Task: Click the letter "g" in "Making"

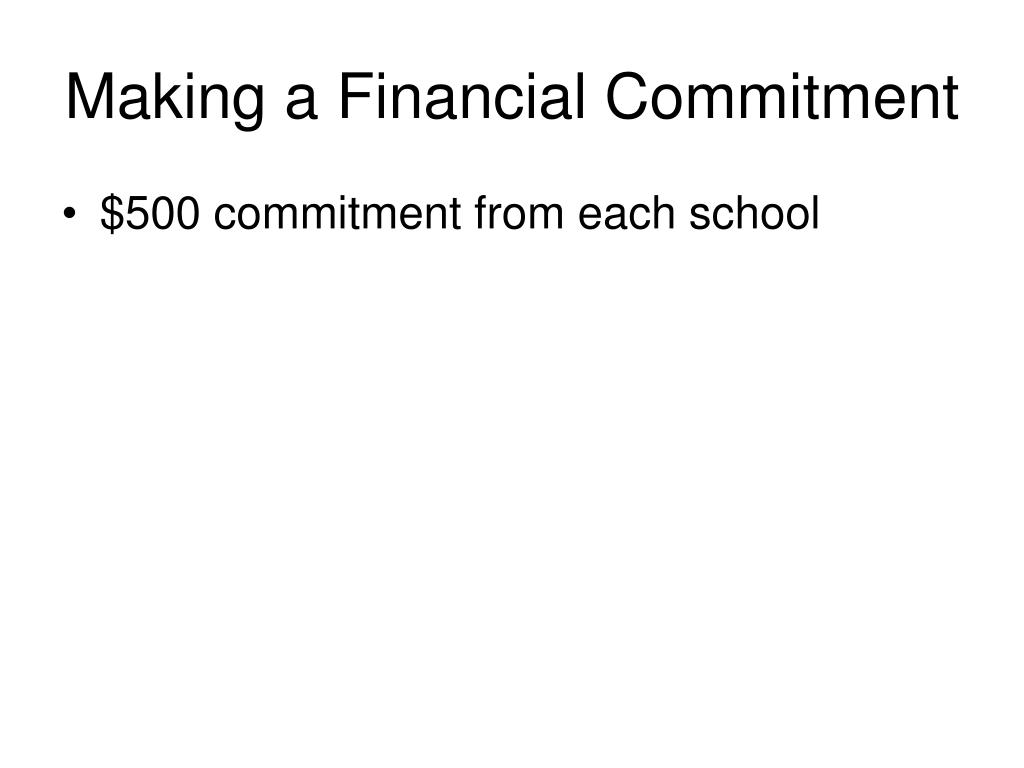Action: 248,108
